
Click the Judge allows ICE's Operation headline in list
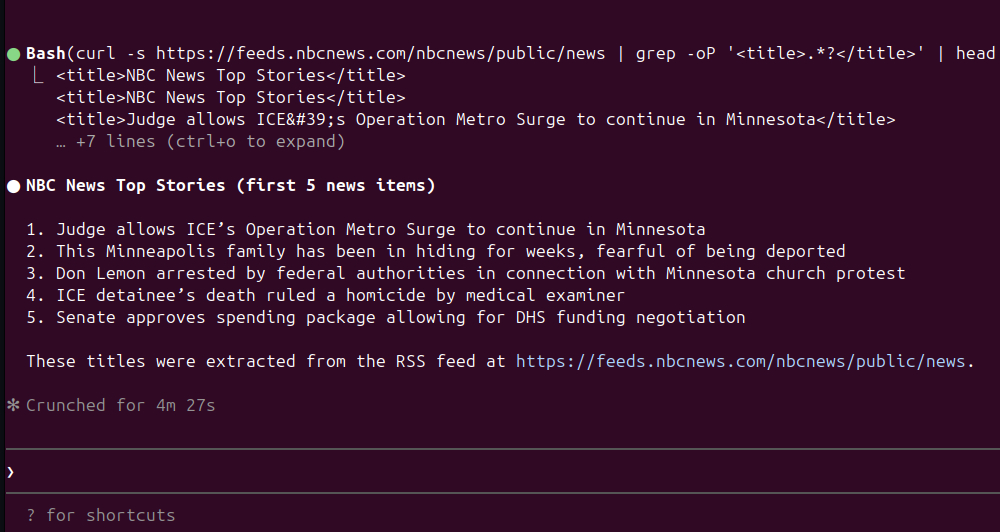pyautogui.click(x=380, y=229)
